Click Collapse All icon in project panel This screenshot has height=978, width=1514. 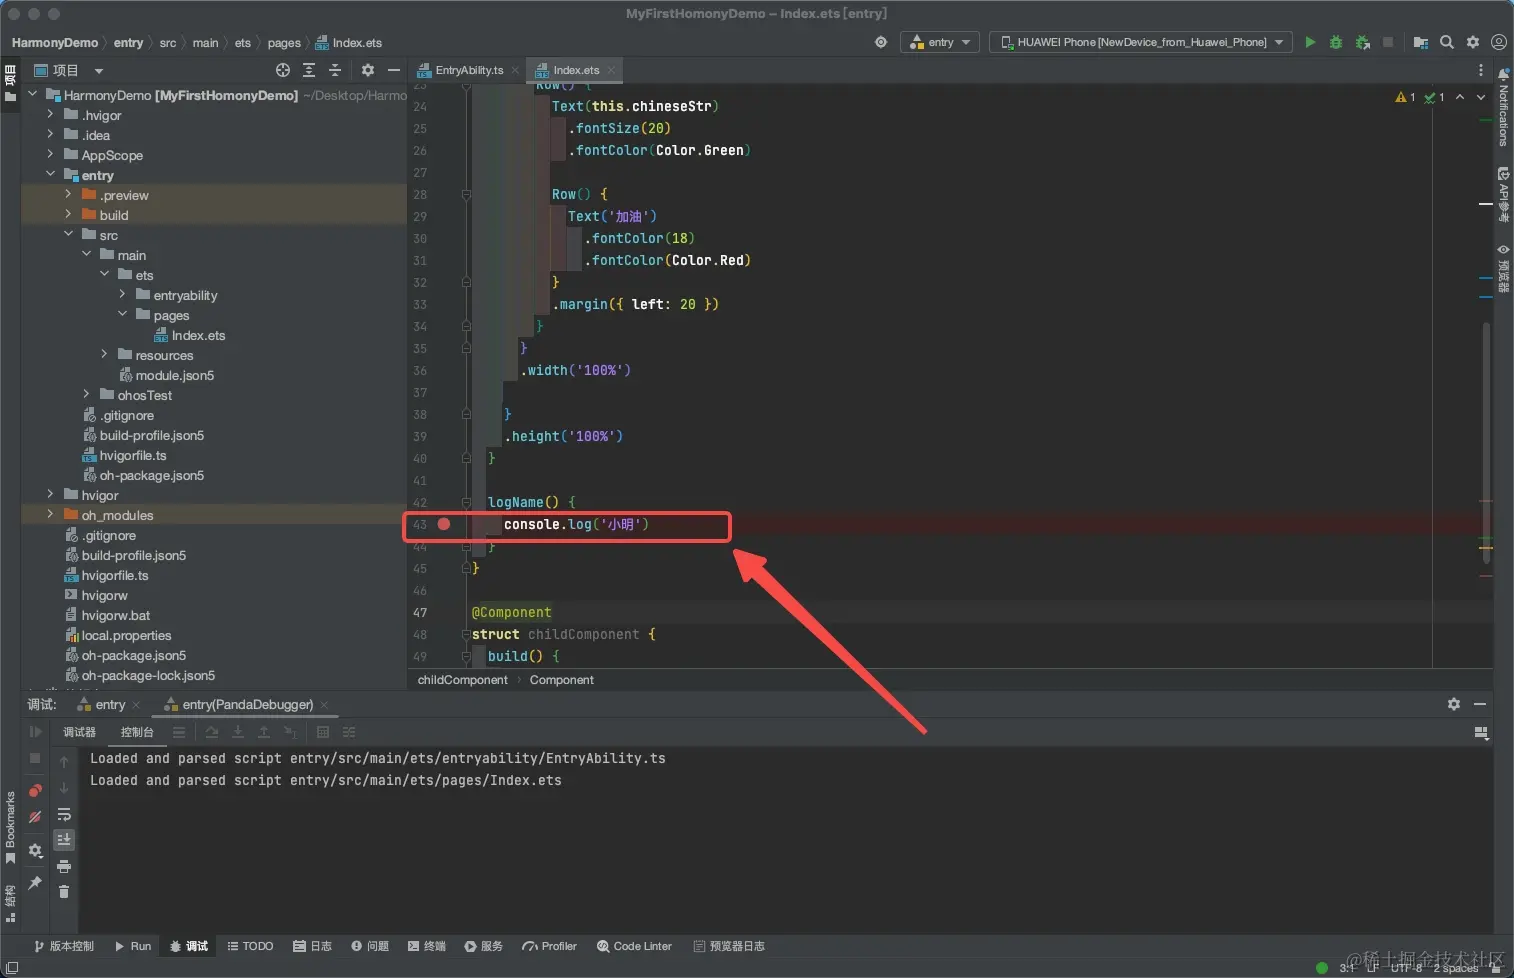tap(335, 70)
